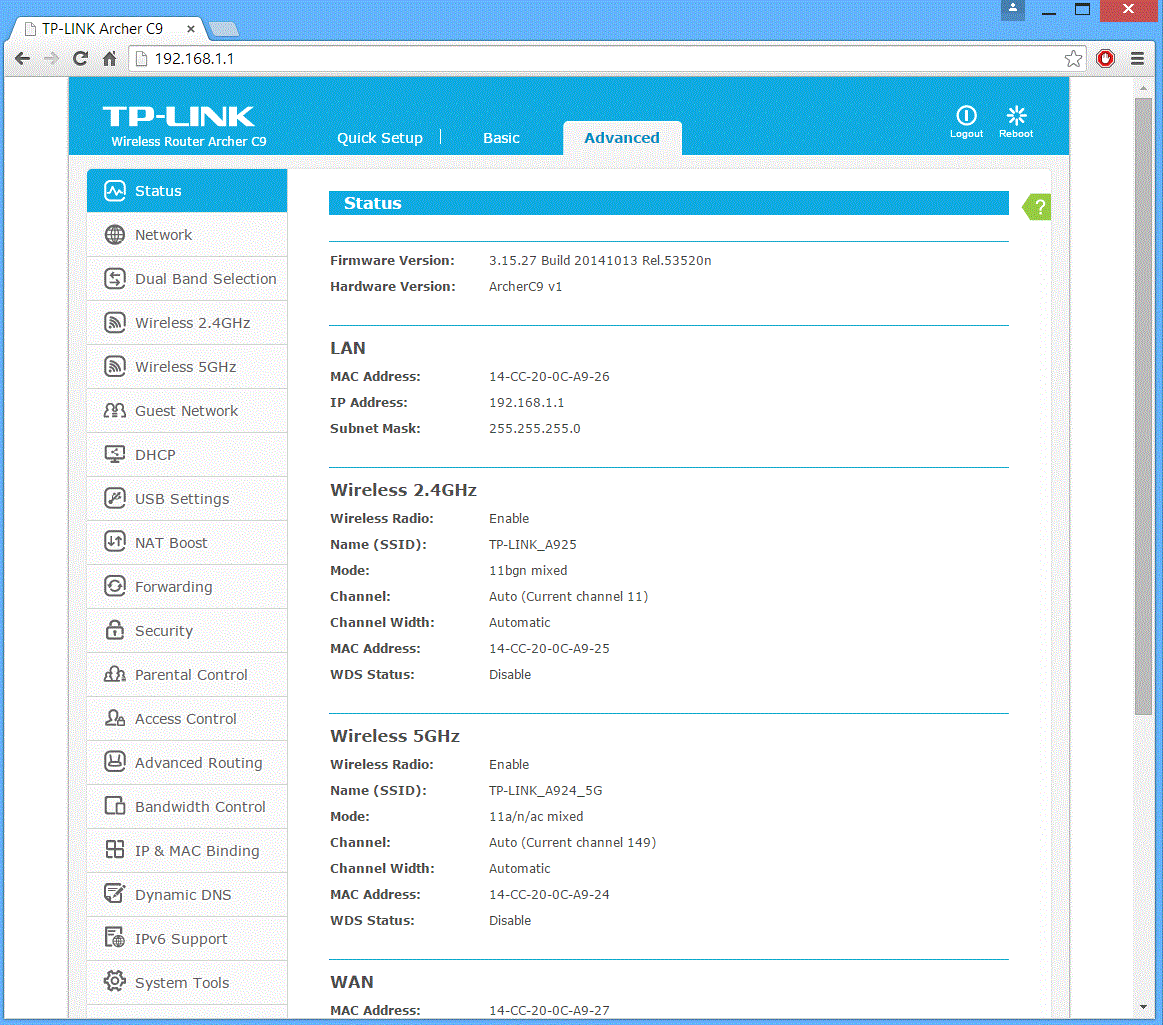Click 'Auto (Current channel 11)' value
1163x1025 pixels.
568,596
